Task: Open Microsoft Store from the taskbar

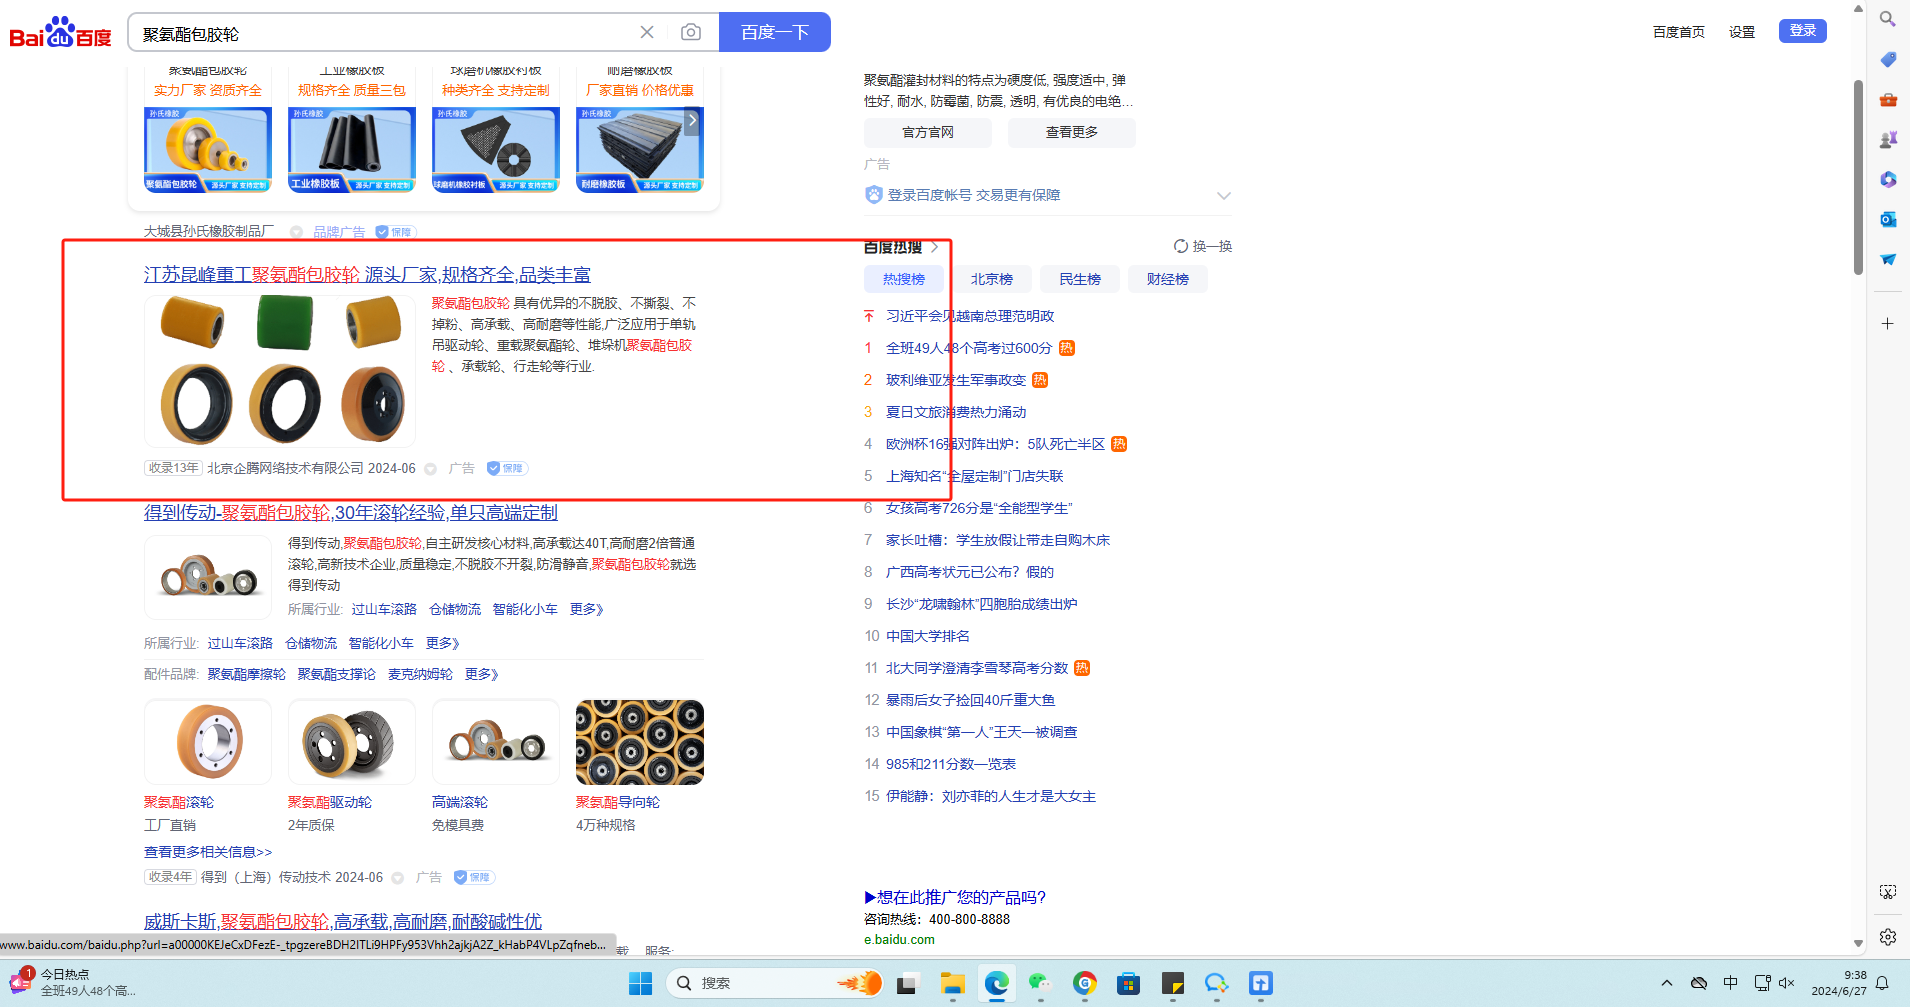Action: (1128, 983)
